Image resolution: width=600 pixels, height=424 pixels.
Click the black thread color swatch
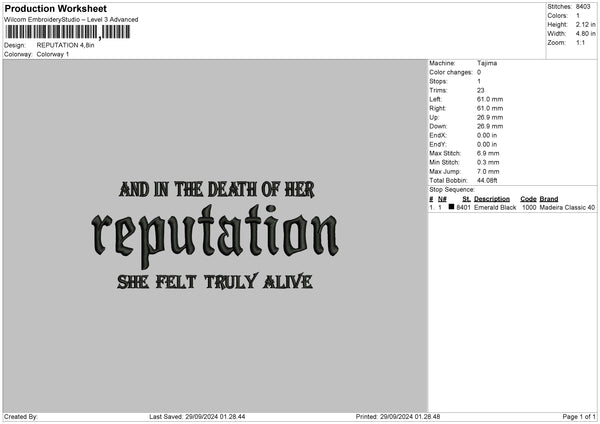click(x=451, y=207)
